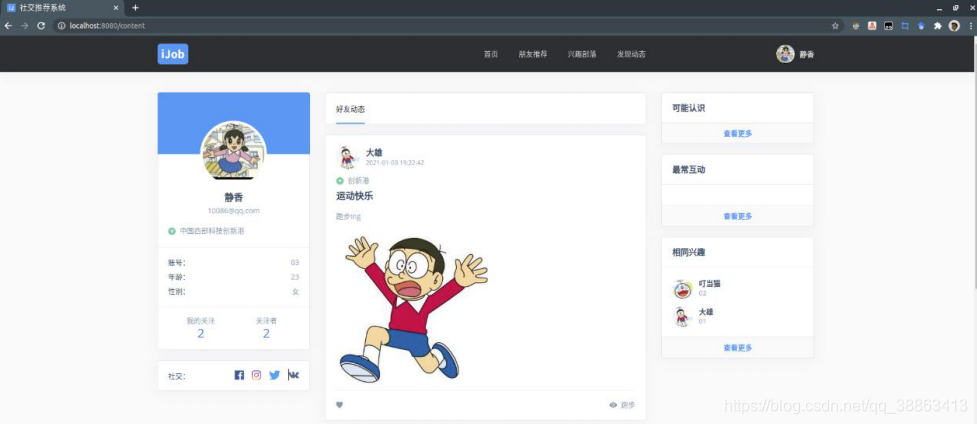Open the Chrome profile avatar
The height and width of the screenshot is (424, 977).
(x=954, y=26)
